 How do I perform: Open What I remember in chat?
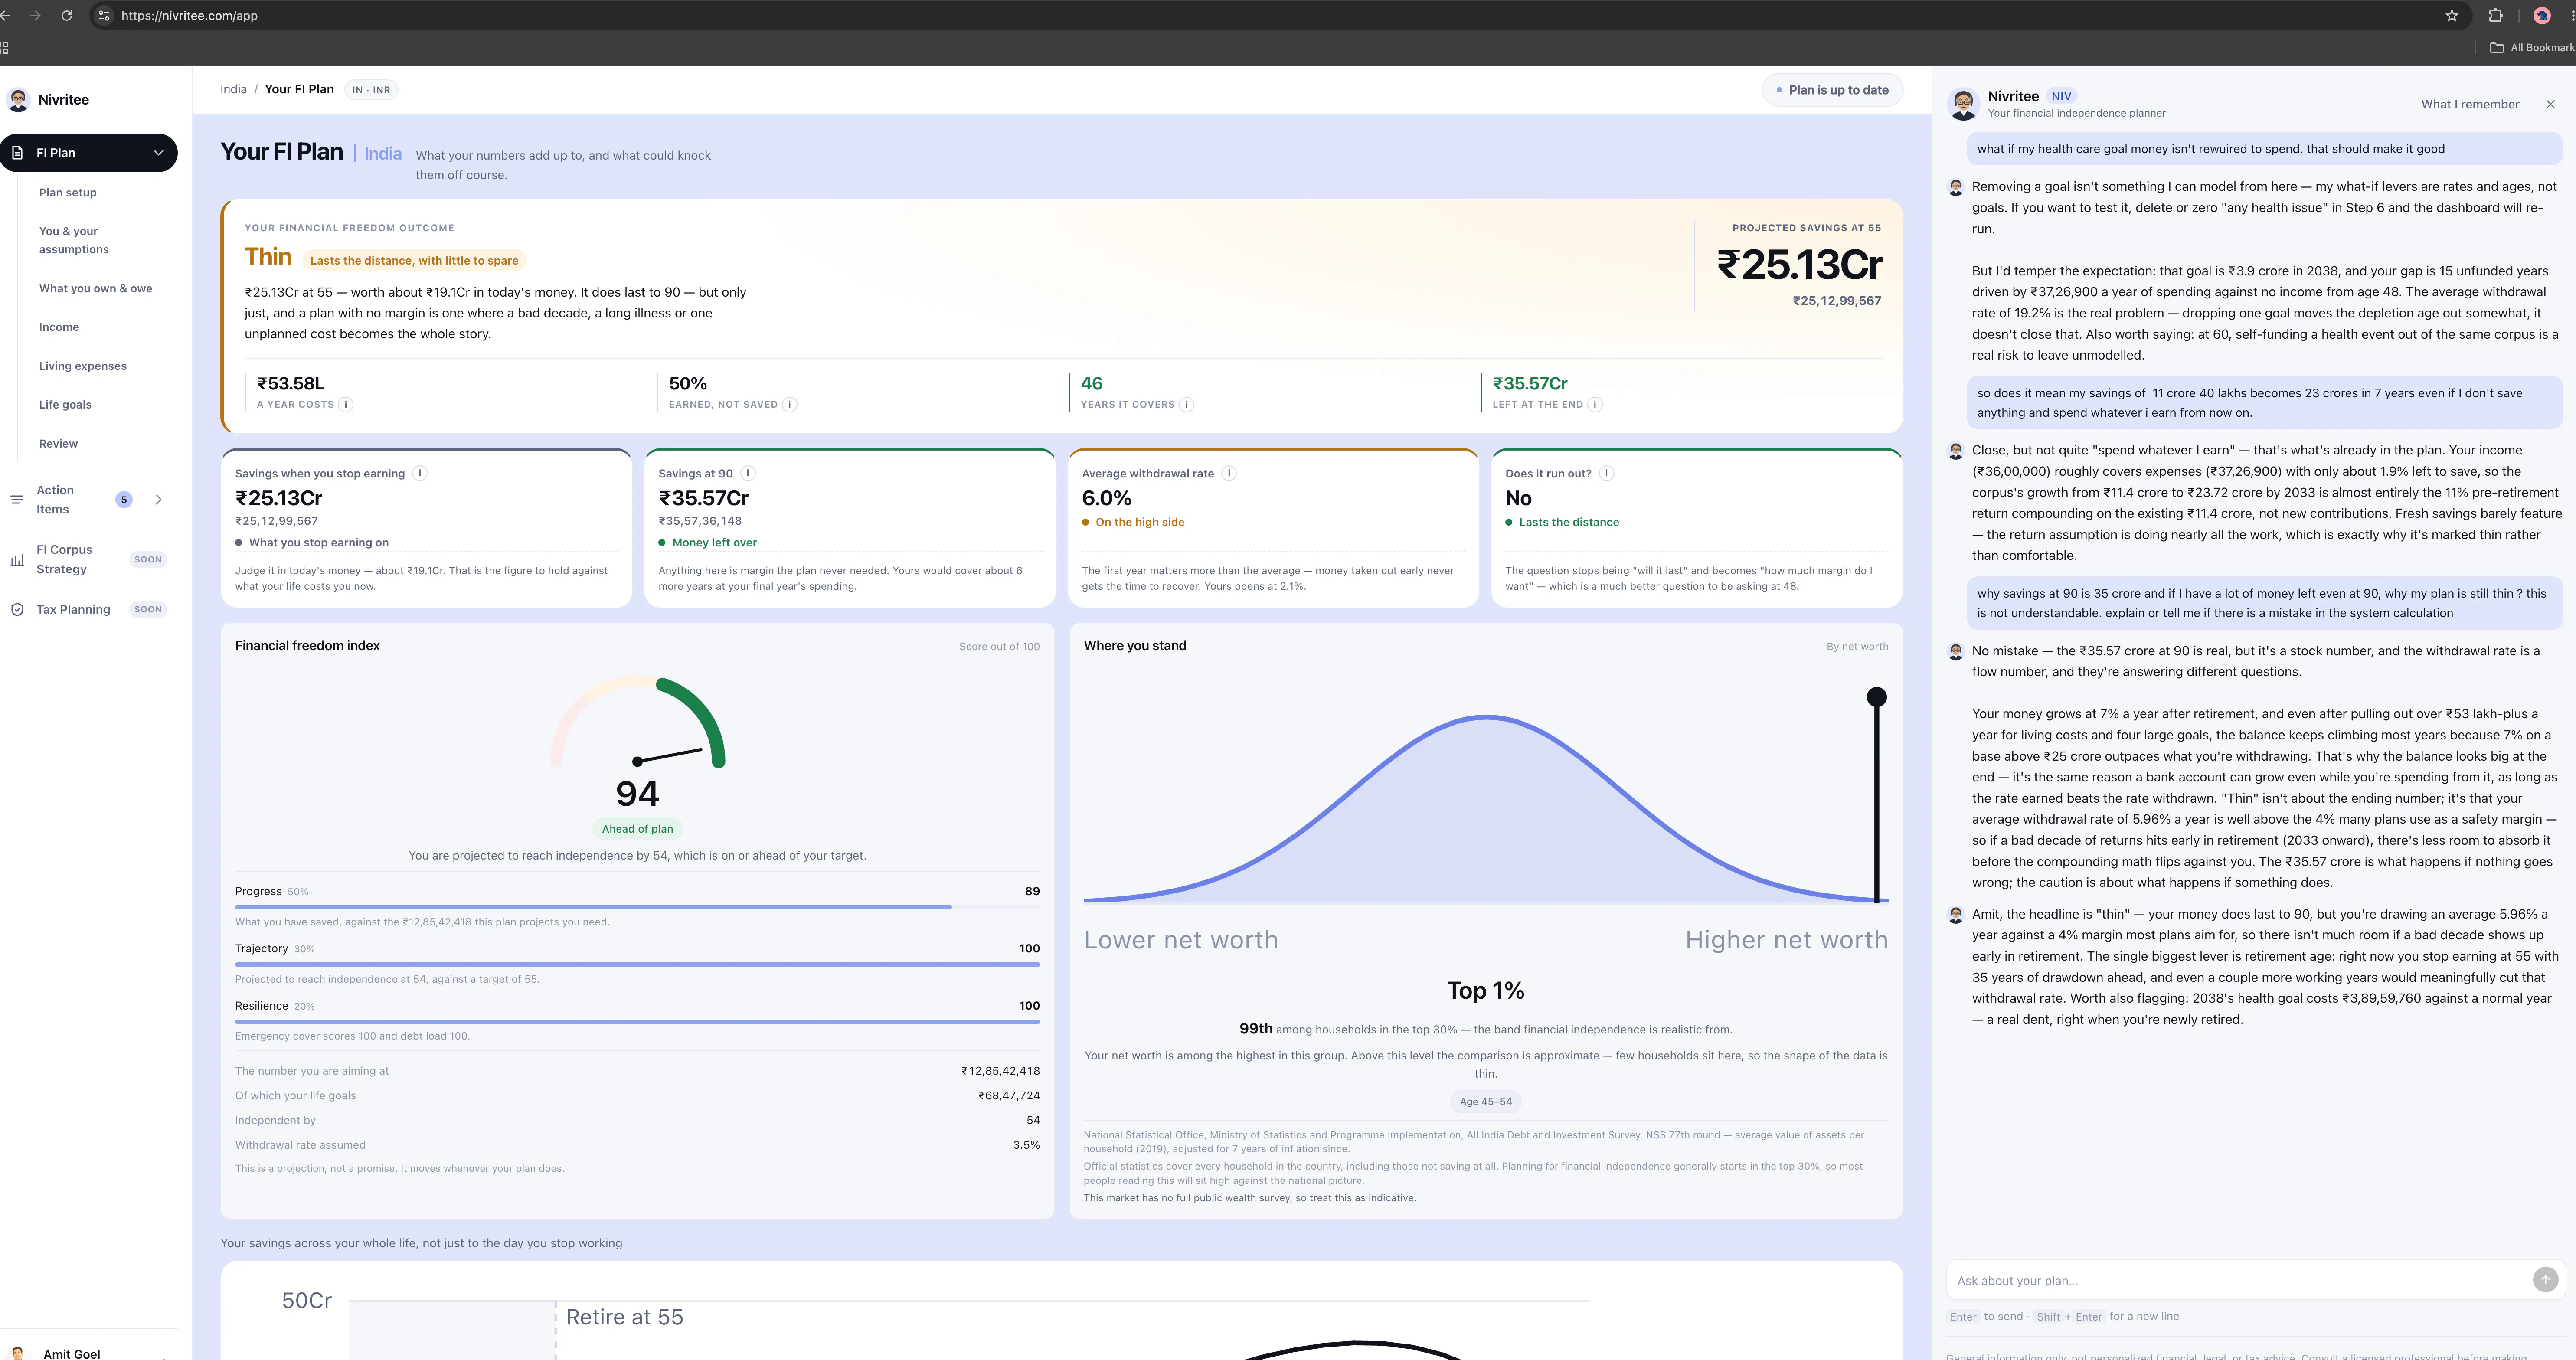coord(2470,104)
